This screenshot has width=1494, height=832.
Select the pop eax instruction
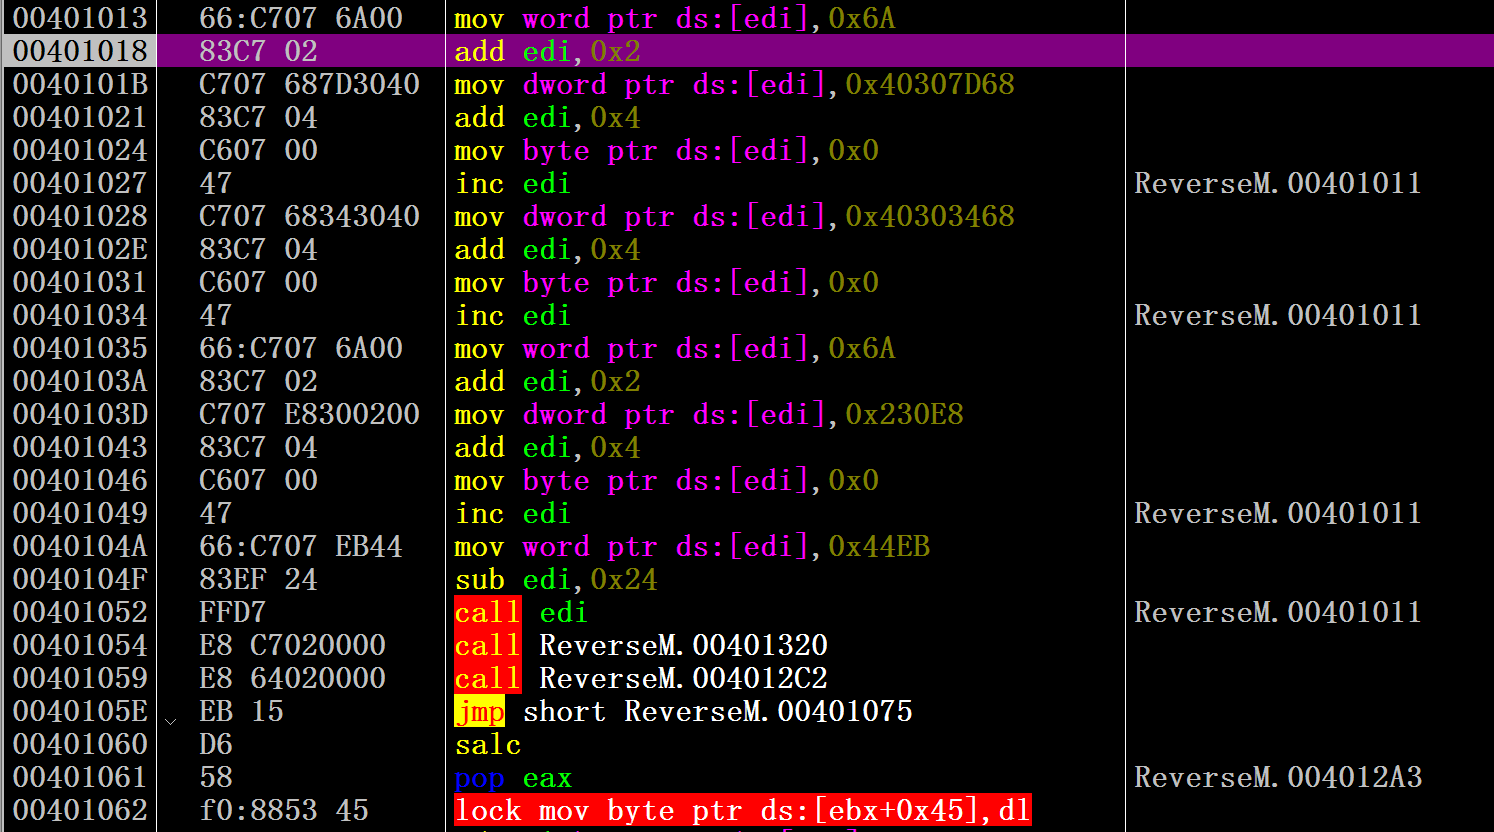[x=513, y=777]
